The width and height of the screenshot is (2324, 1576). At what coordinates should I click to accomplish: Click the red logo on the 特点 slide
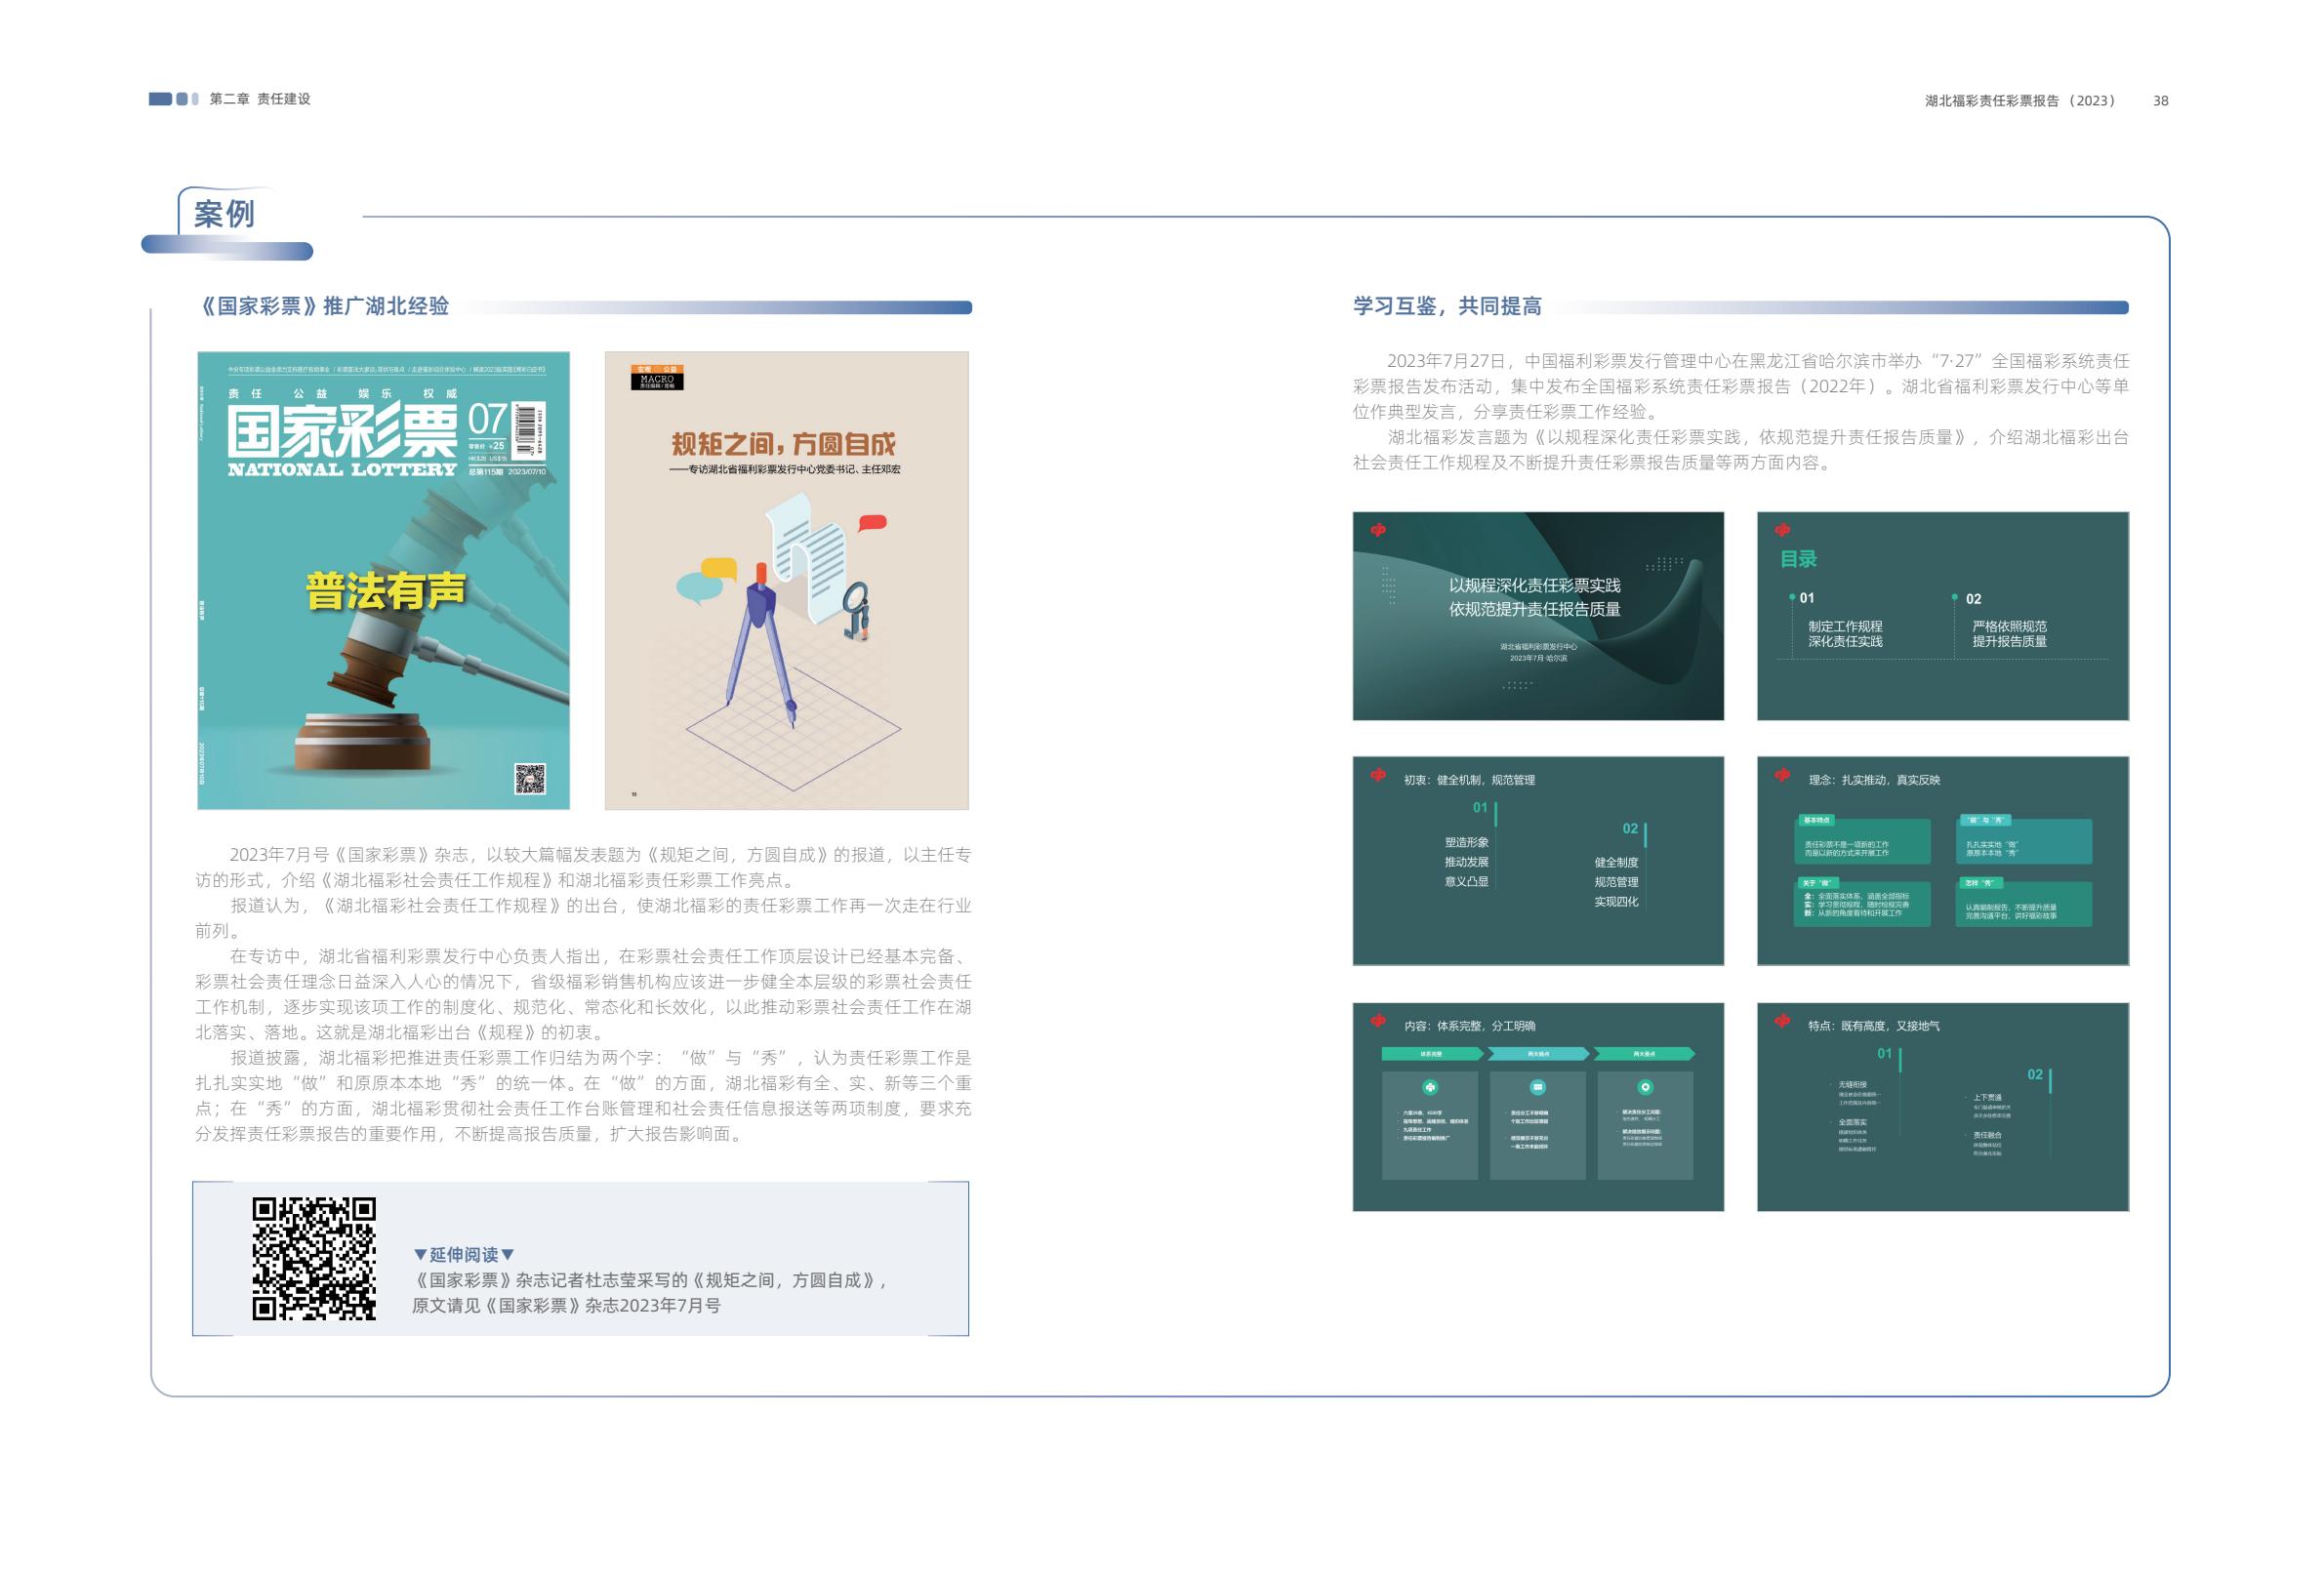pos(1781,1021)
